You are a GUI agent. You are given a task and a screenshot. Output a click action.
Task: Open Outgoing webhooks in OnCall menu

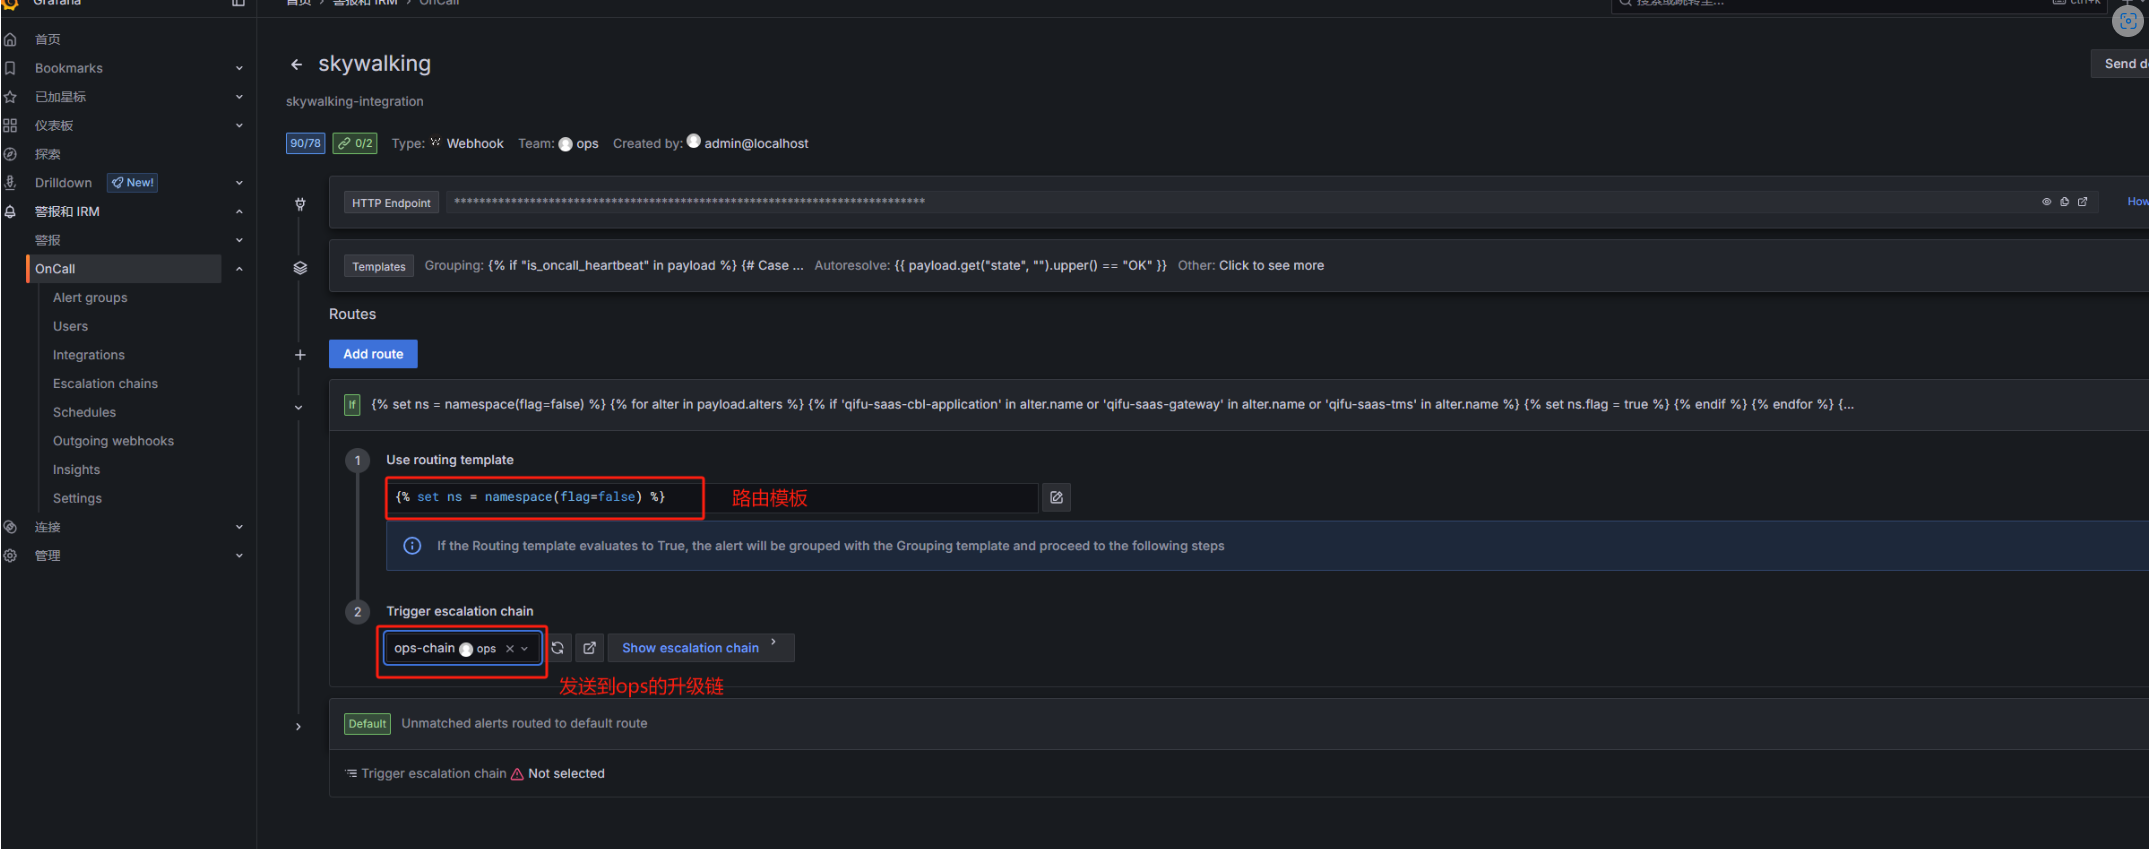(x=113, y=441)
